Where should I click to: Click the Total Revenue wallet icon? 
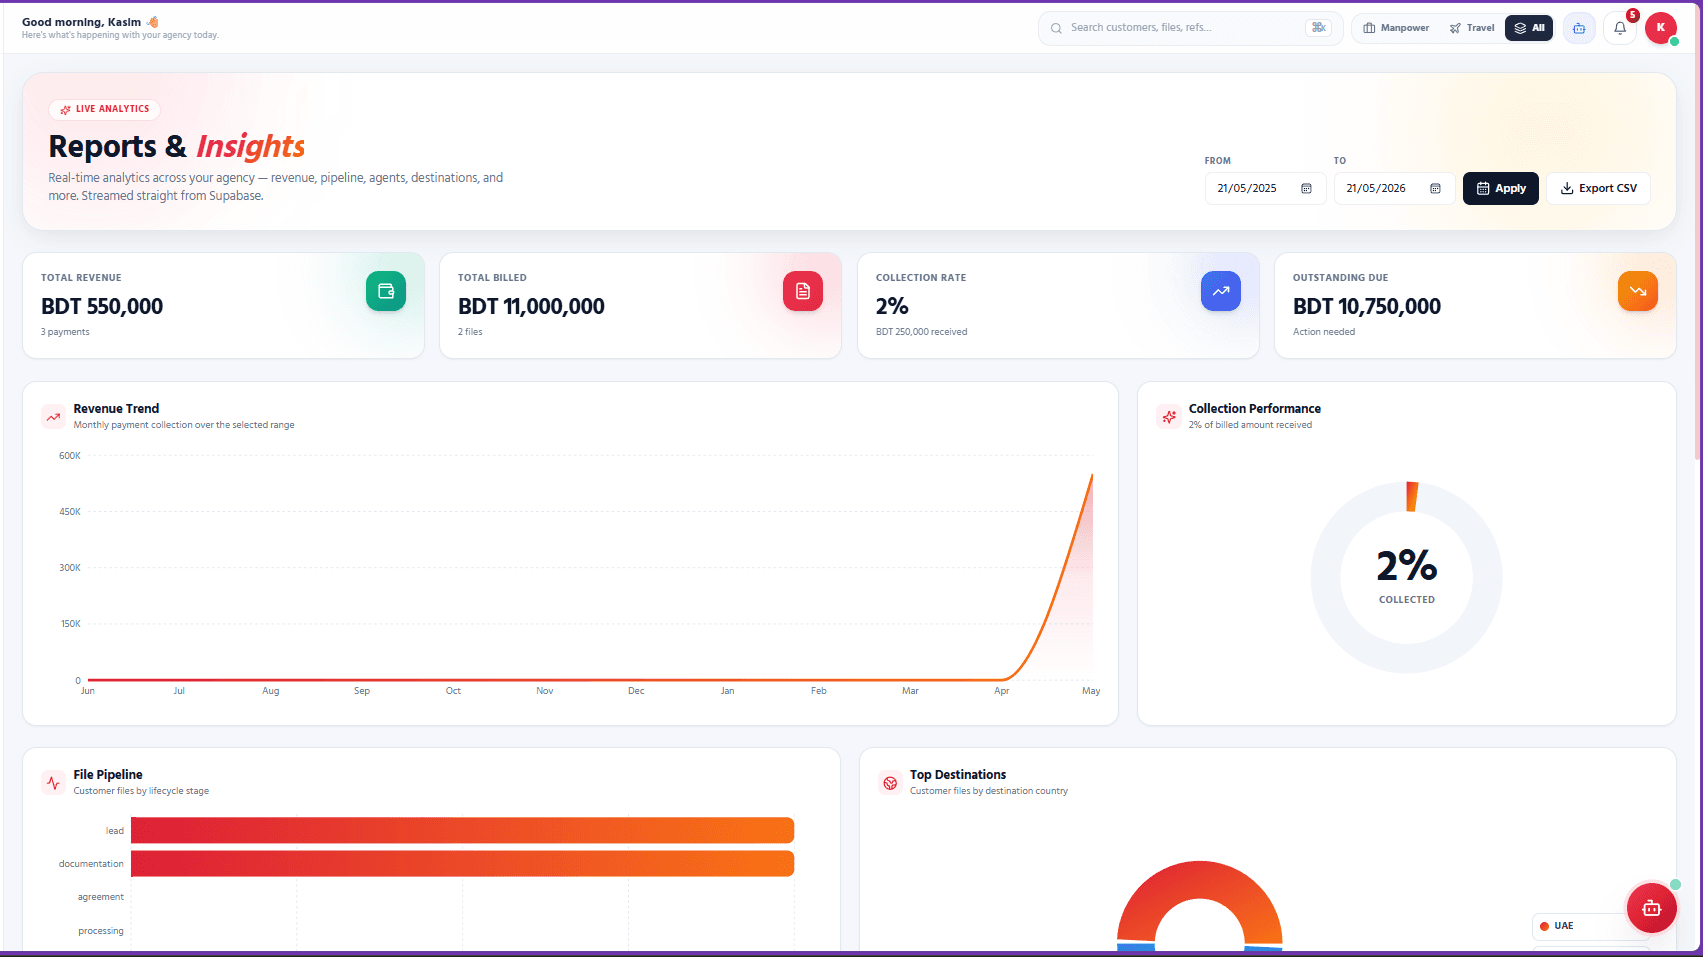coord(386,291)
